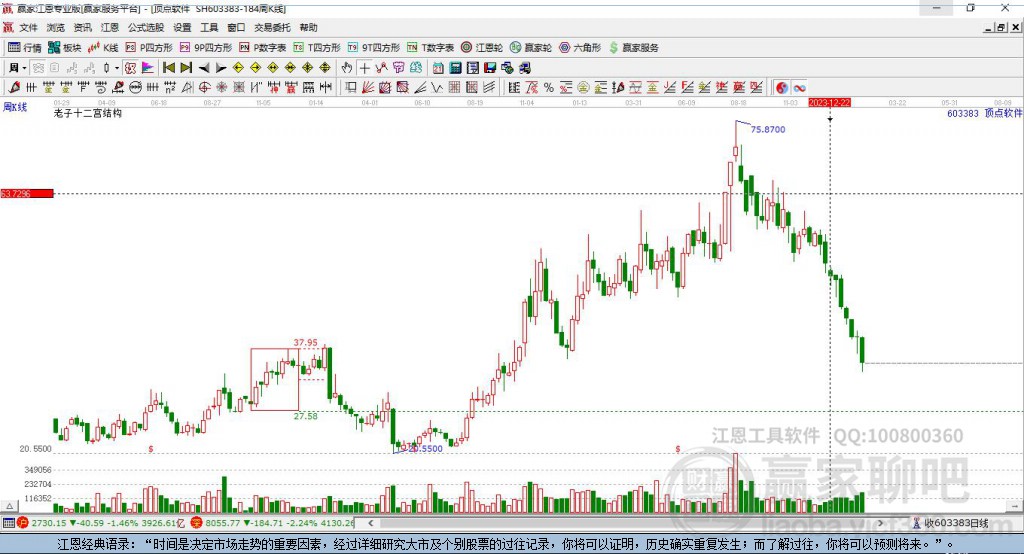Viewport: 1024px width, 554px height.
Task: Open the 文件 menu
Action: [29, 27]
